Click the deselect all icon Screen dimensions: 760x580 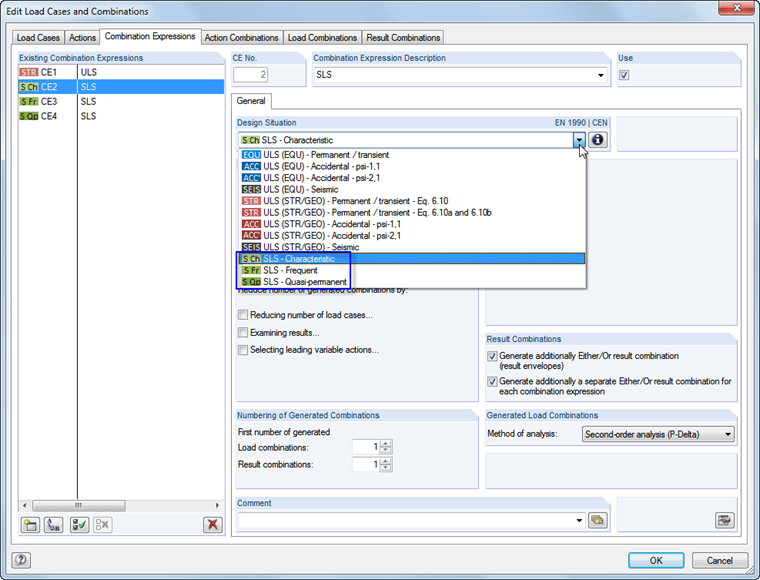103,525
